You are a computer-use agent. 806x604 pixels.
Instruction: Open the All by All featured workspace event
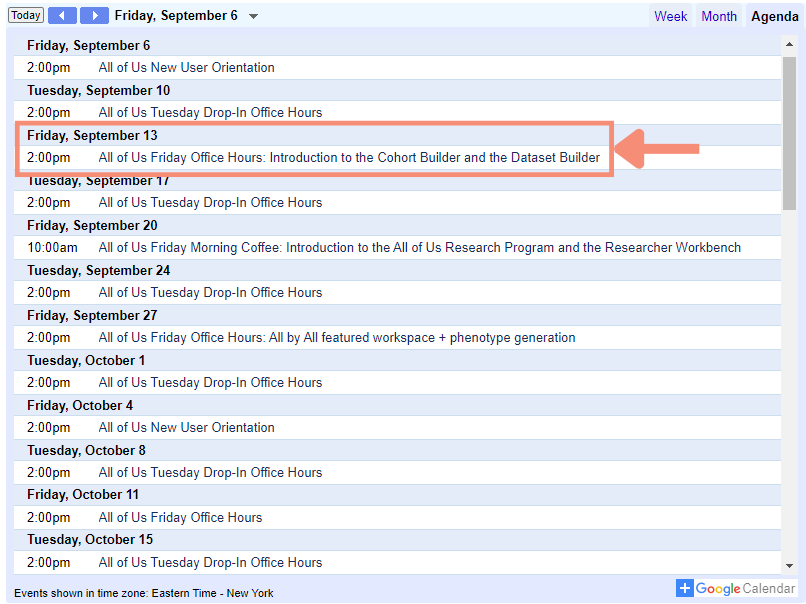tap(337, 338)
